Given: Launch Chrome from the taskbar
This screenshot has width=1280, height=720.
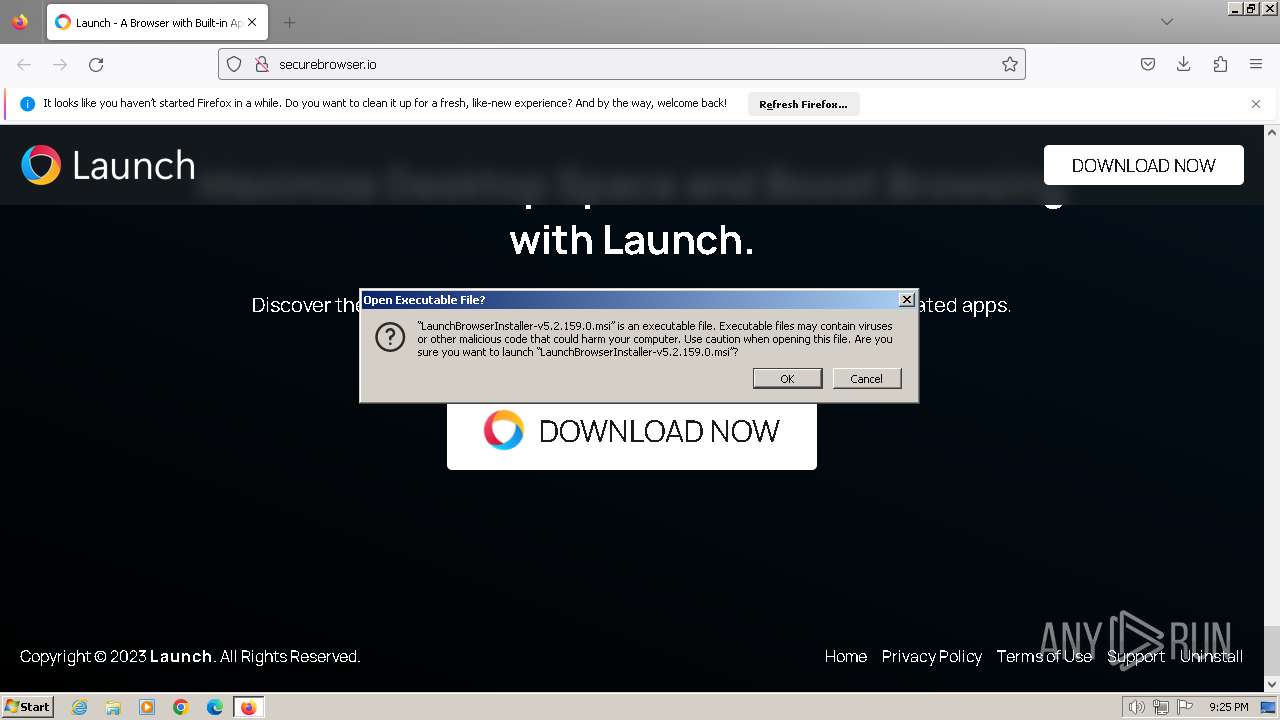Looking at the screenshot, I should [181, 707].
